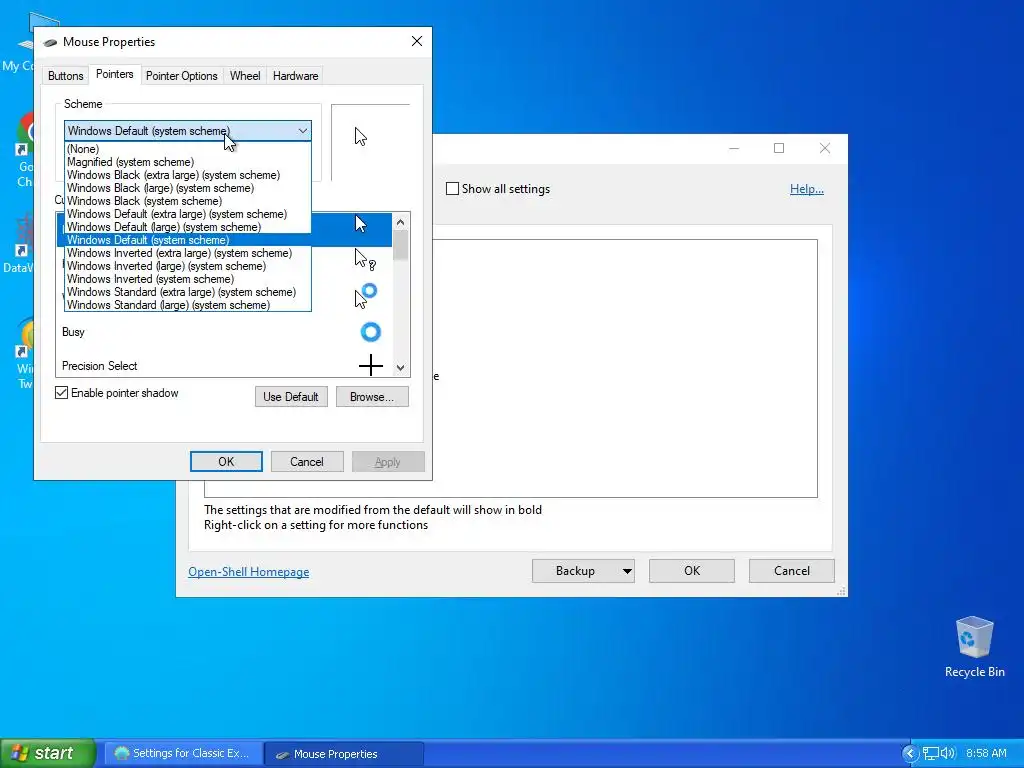Open the Pointer Options tab

[182, 76]
